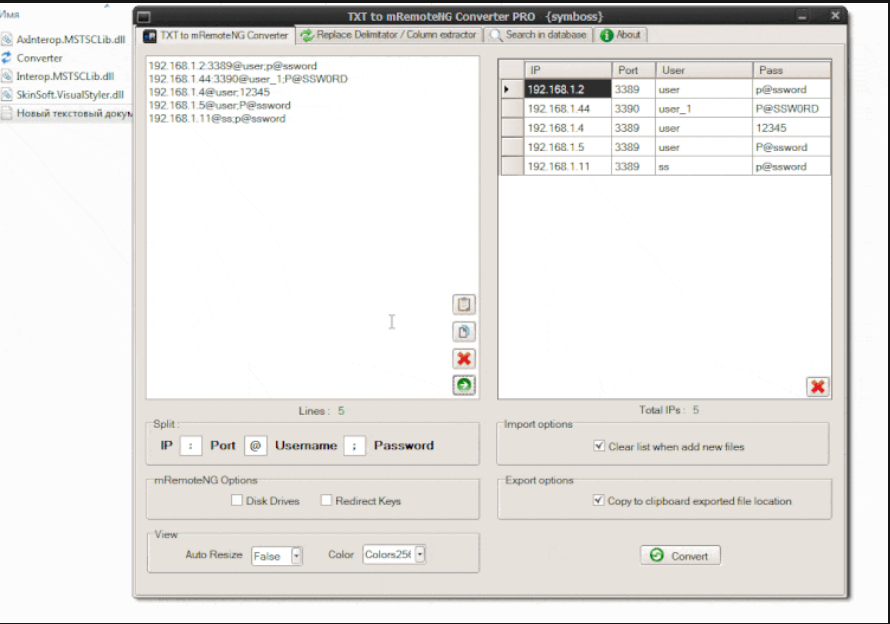
Task: Click text line 192.168.1.2:3389@user;p@ssword
Action: pyautogui.click(x=233, y=66)
